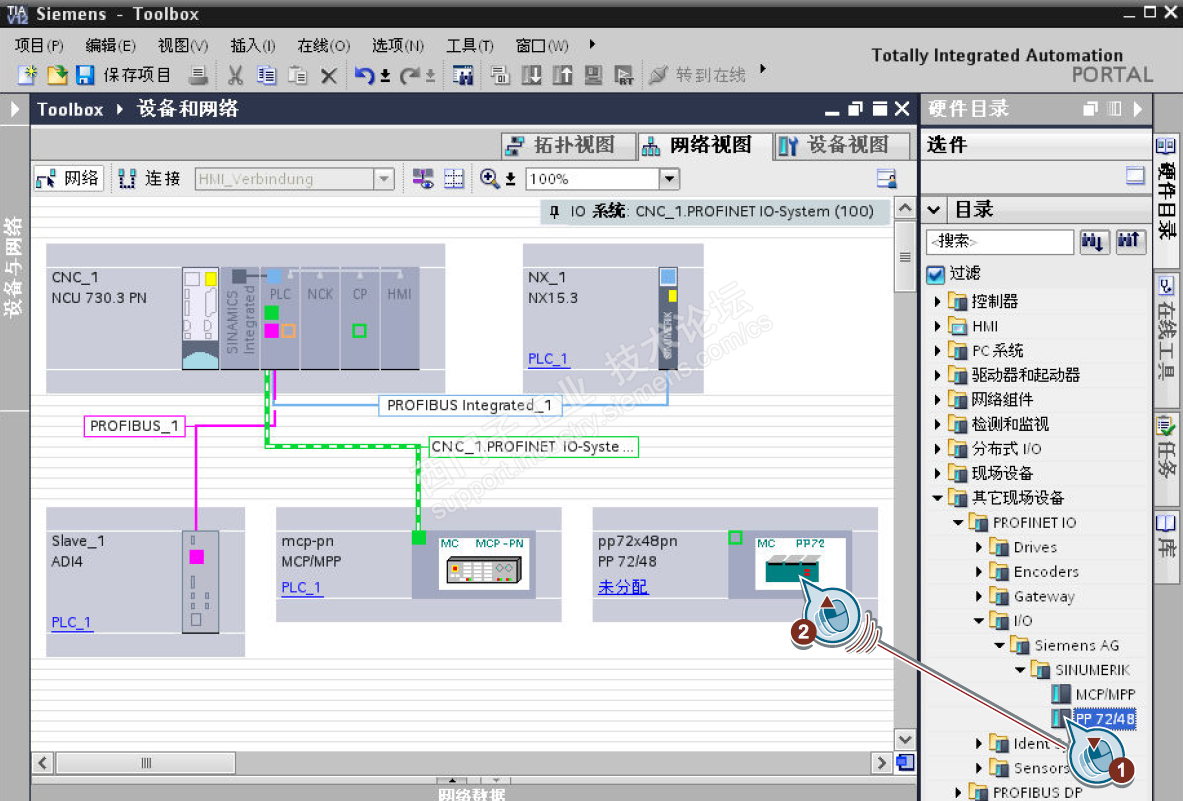Open the 项目(P) menu
This screenshot has width=1183, height=801.
[39, 45]
